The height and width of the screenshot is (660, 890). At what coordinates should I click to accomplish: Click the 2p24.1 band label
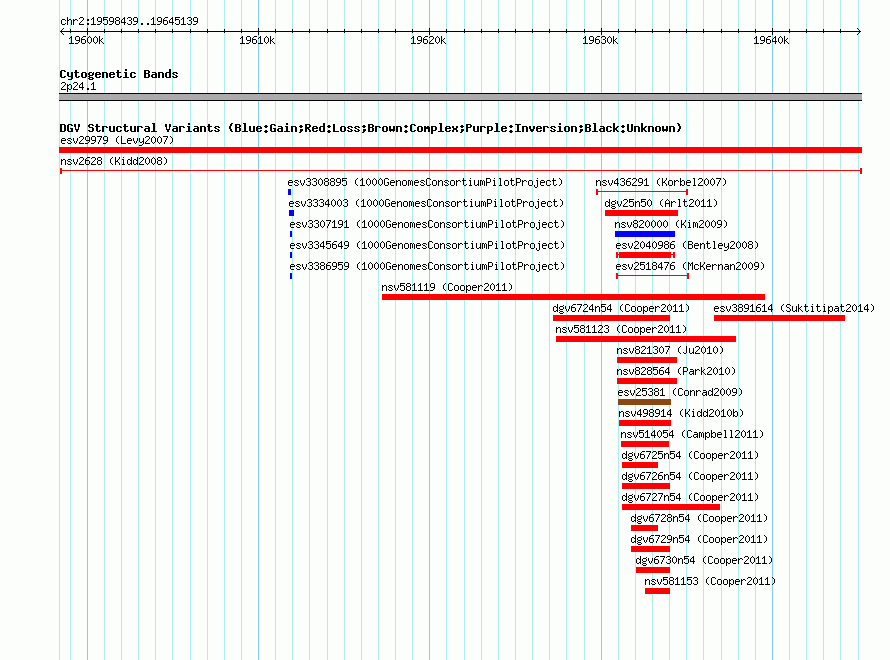click(78, 86)
